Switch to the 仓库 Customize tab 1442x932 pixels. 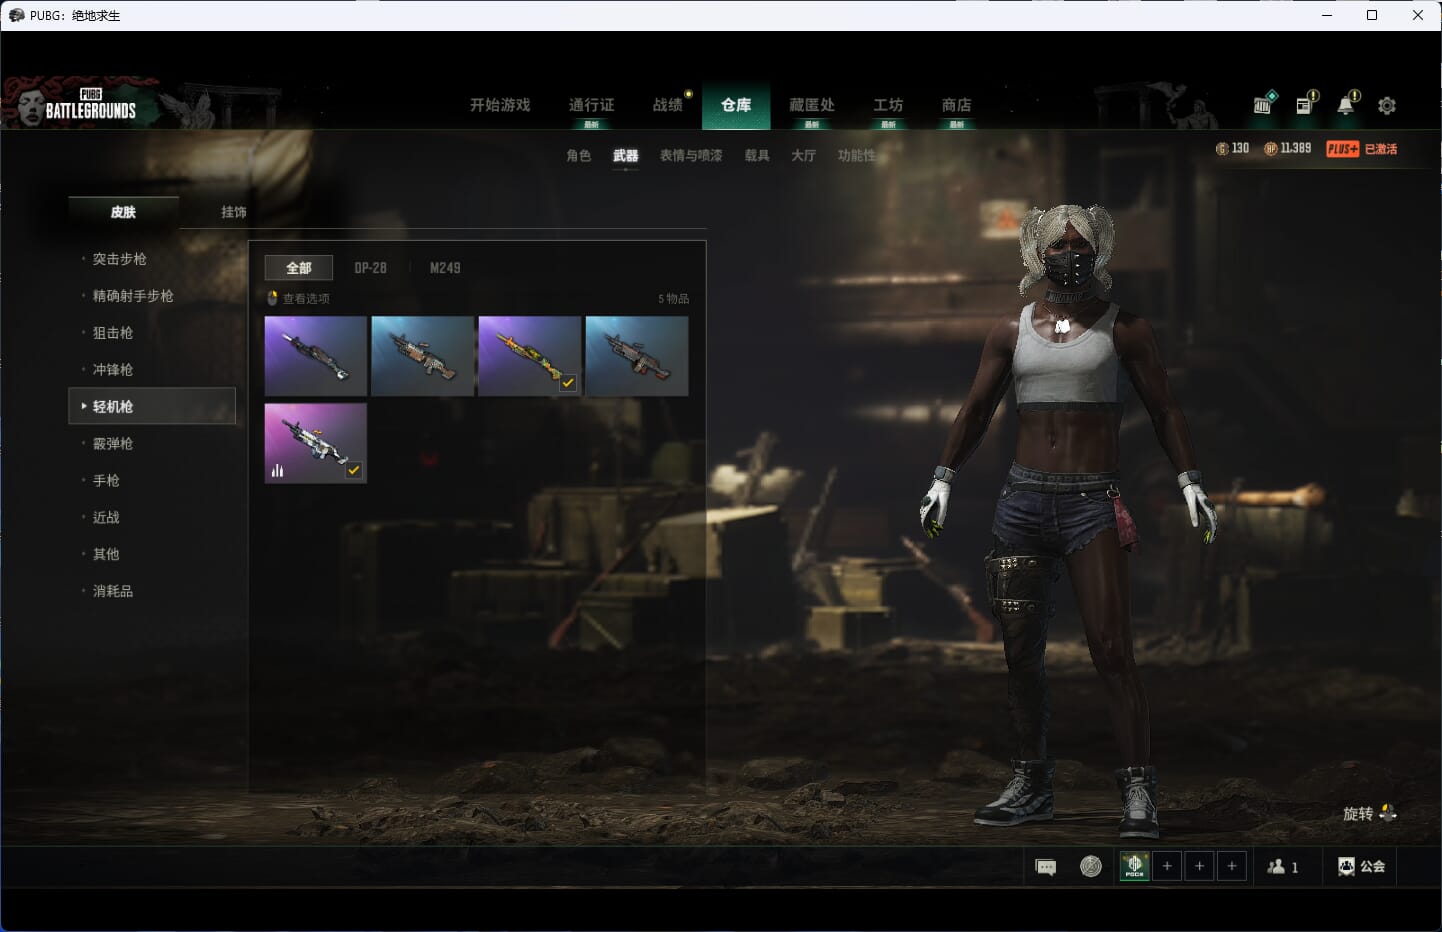[x=736, y=105]
